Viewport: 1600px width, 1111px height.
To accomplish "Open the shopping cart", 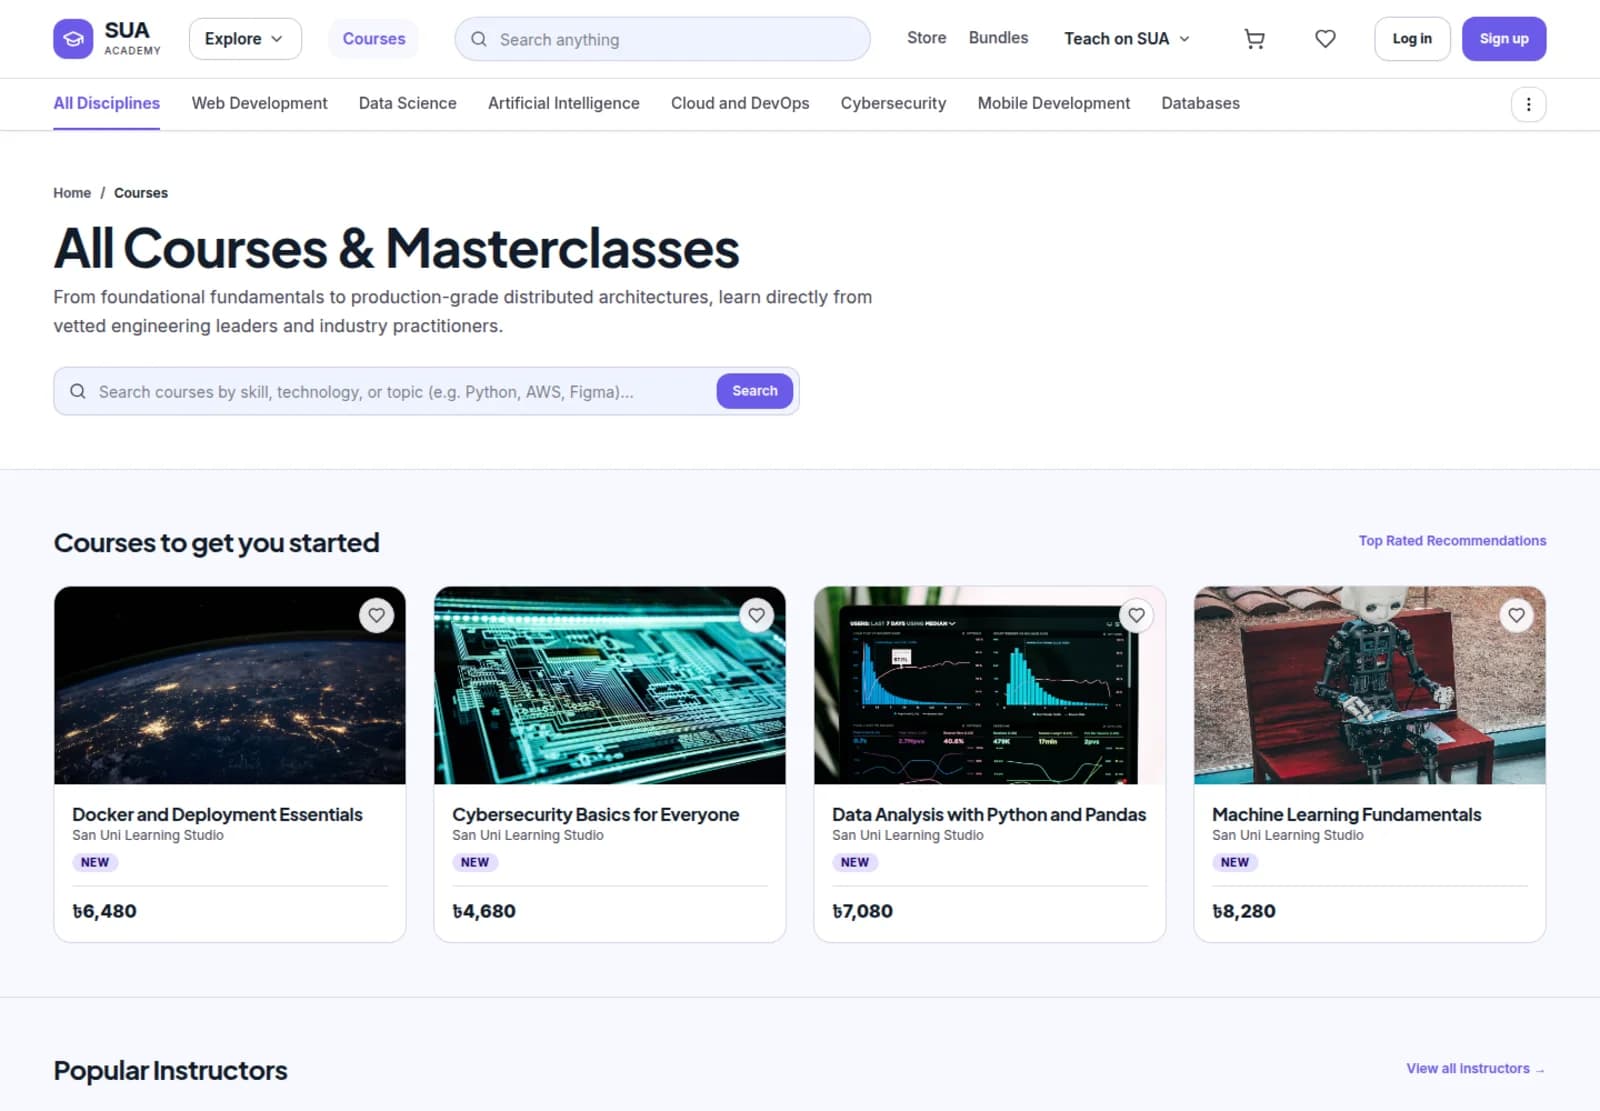I will tap(1254, 39).
